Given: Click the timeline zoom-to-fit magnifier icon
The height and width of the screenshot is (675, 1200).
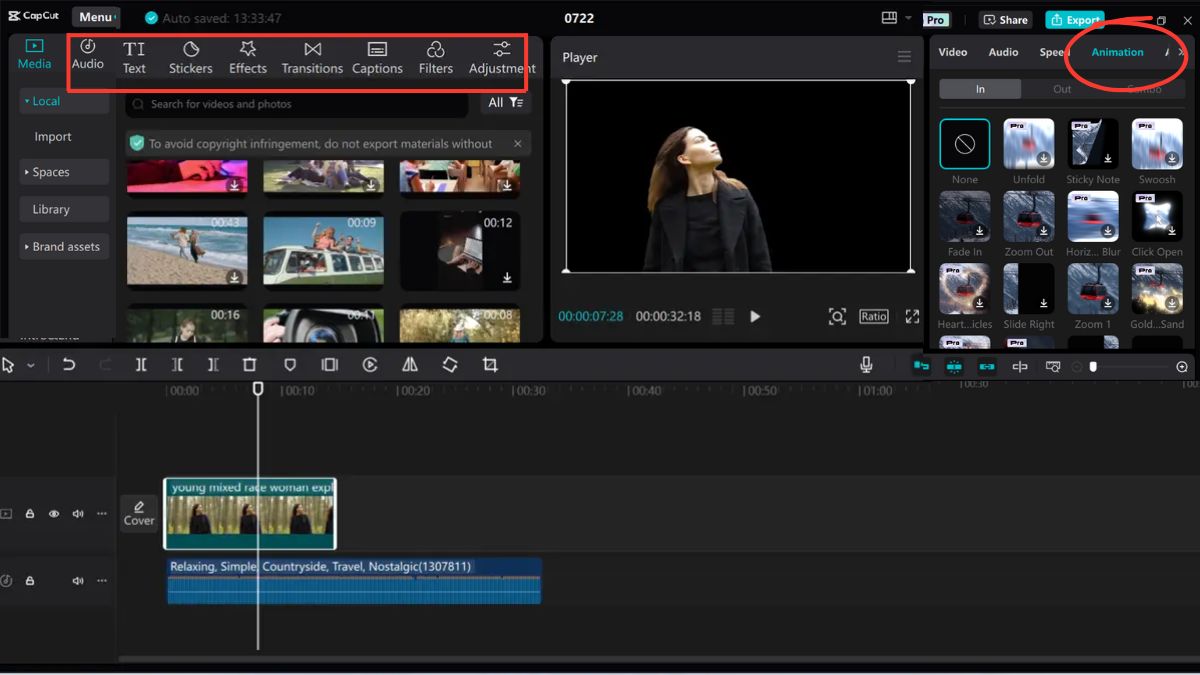Looking at the screenshot, I should click(x=1053, y=367).
